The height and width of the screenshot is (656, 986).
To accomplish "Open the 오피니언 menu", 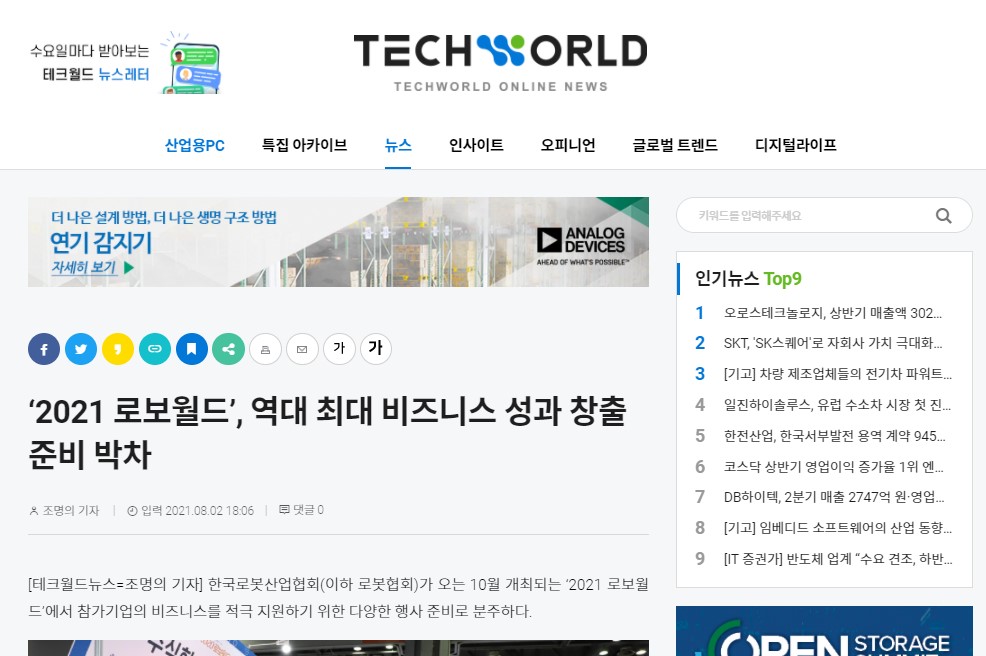I will (568, 145).
